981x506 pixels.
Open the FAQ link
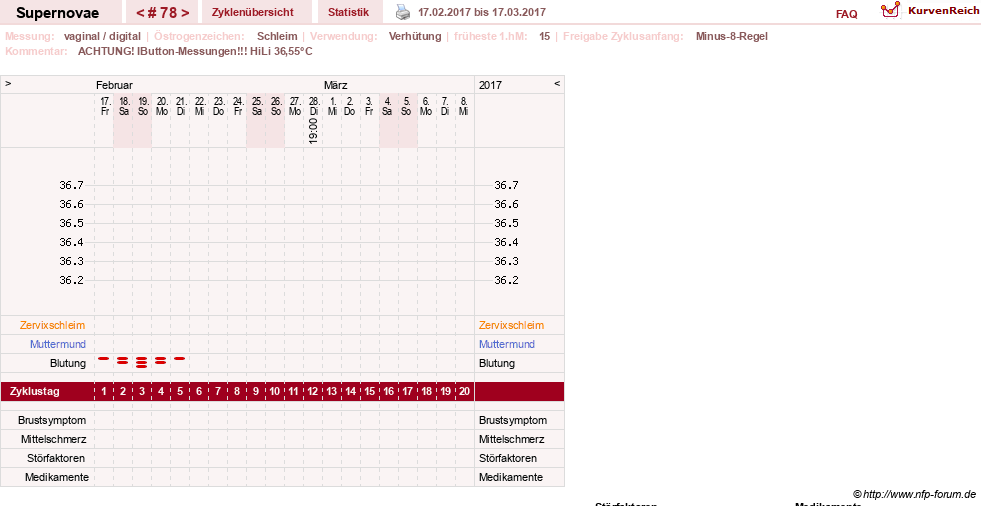click(846, 14)
